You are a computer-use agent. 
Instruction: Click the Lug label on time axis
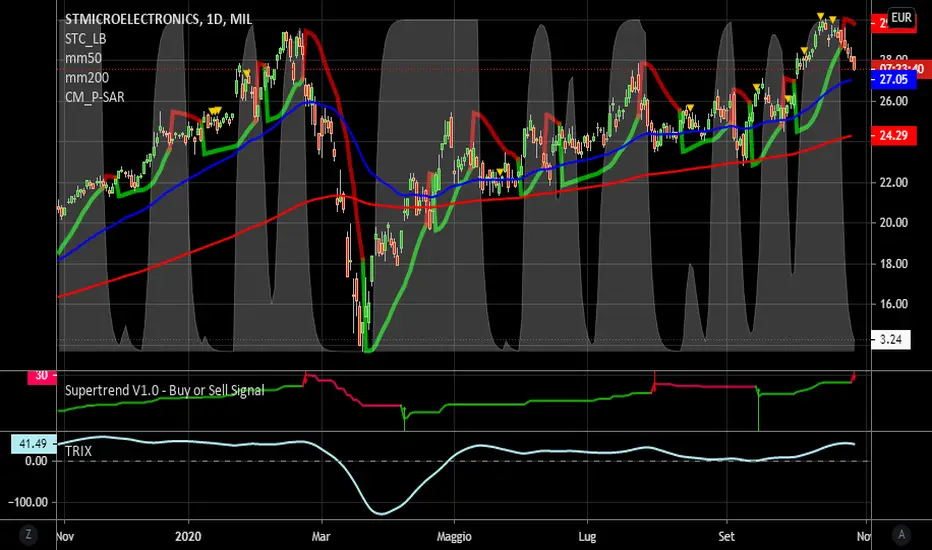[587, 537]
